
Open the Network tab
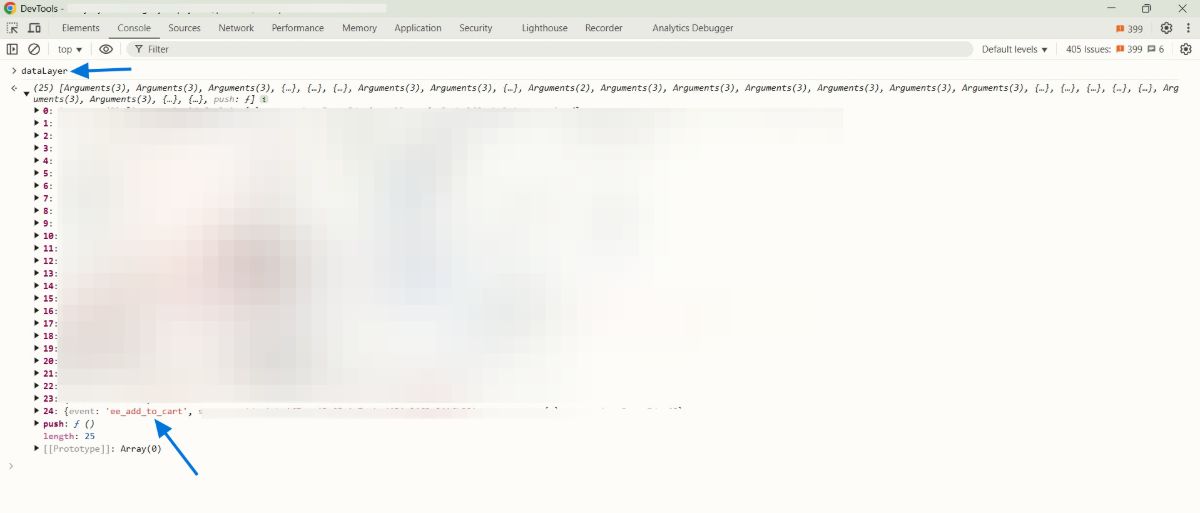pyautogui.click(x=236, y=28)
